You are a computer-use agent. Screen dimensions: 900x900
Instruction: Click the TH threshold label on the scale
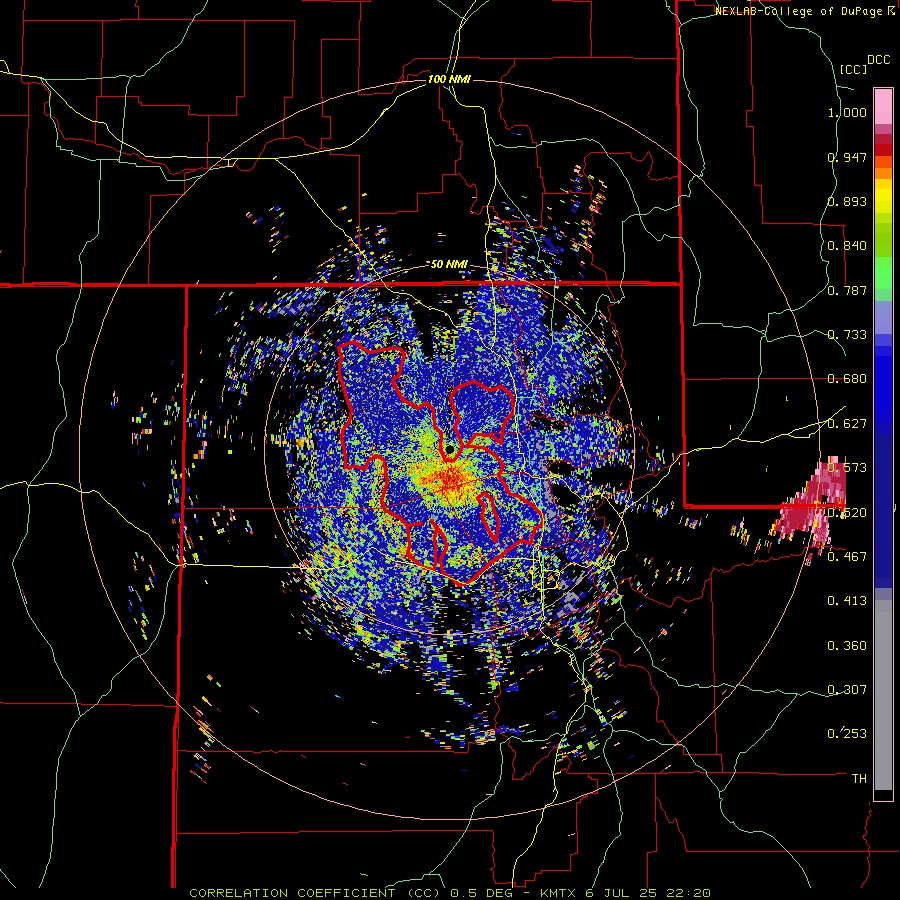point(859,779)
